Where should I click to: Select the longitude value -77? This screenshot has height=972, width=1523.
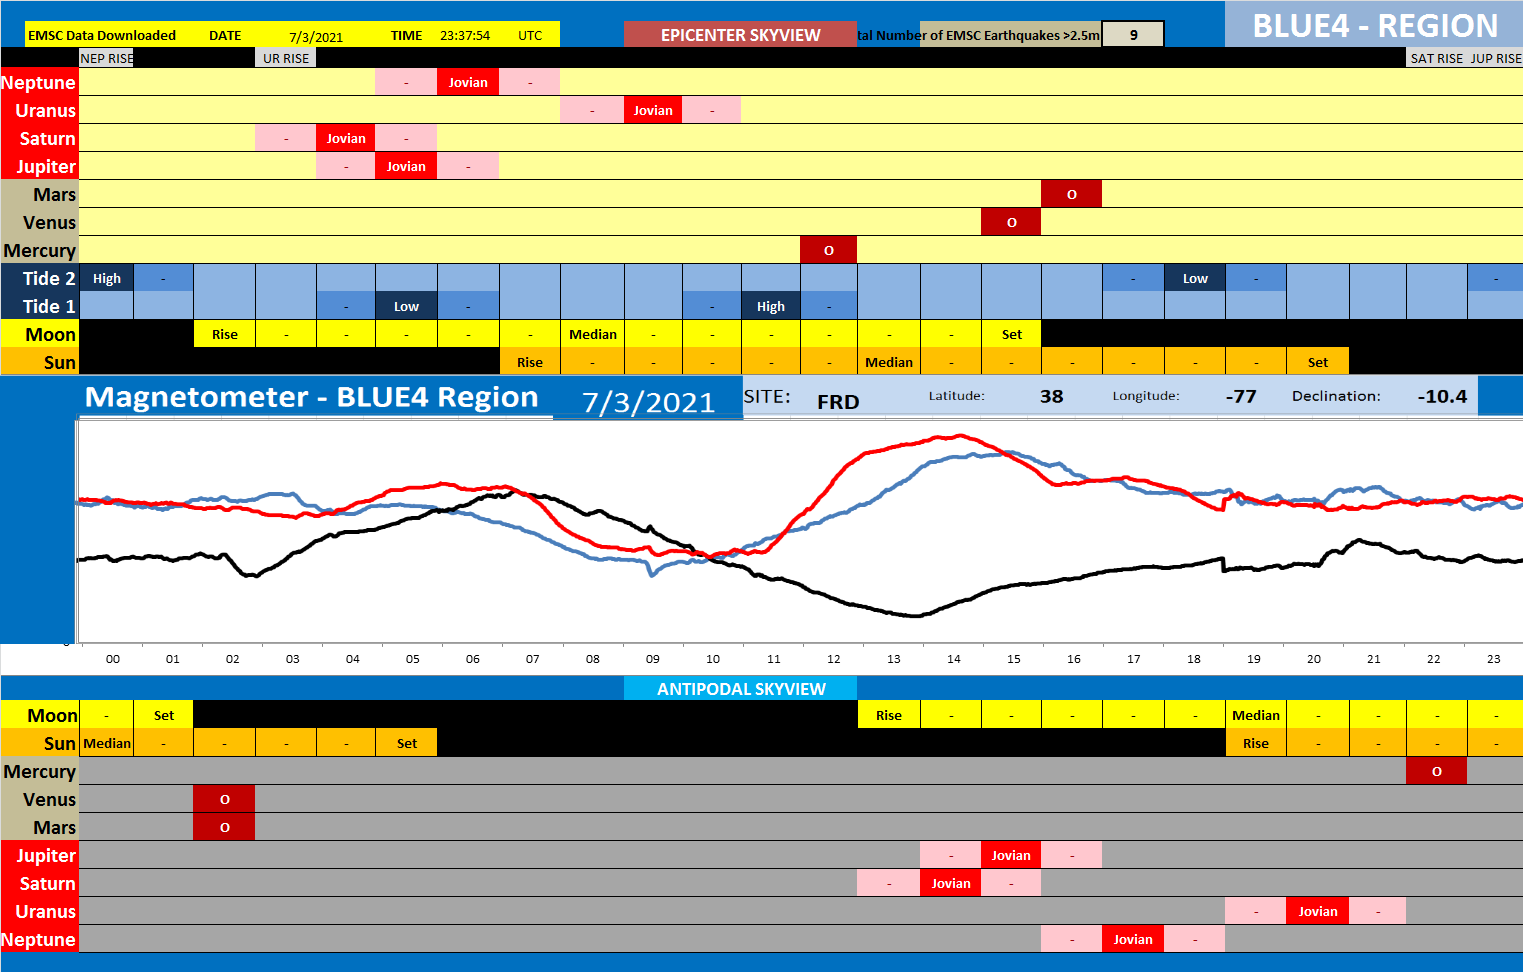pyautogui.click(x=1240, y=396)
